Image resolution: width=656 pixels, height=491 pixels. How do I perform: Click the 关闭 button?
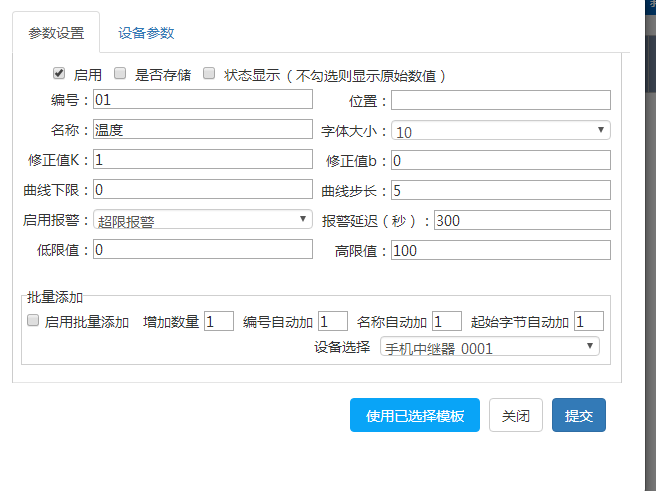click(516, 415)
